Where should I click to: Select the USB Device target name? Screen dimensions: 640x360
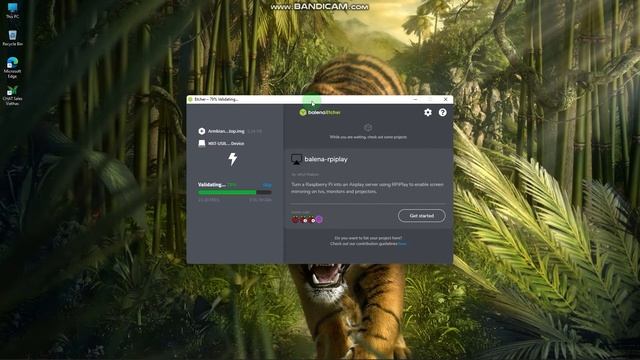226,143
